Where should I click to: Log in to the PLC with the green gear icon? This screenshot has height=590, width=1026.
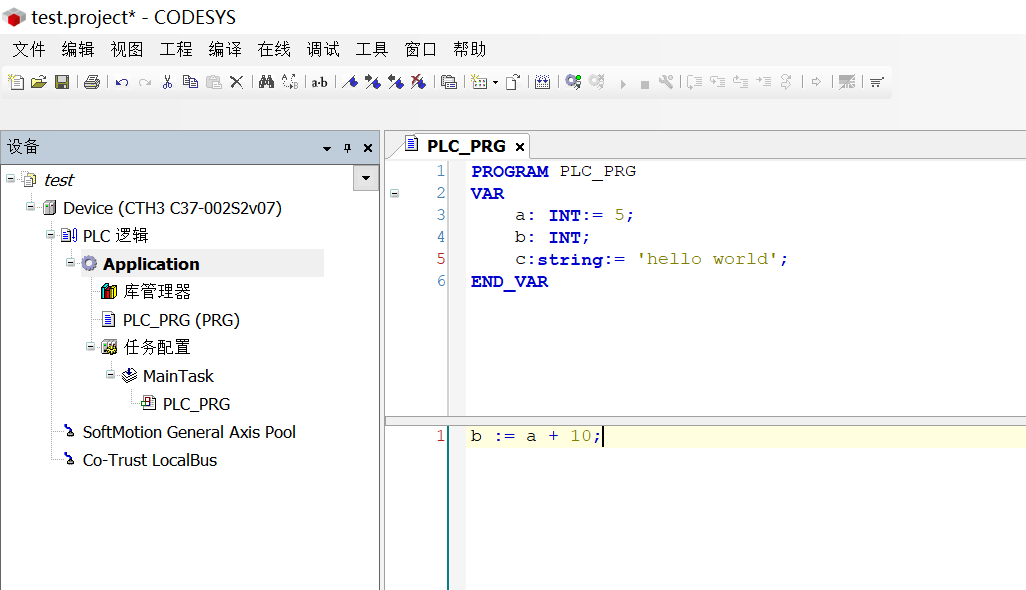[x=572, y=81]
